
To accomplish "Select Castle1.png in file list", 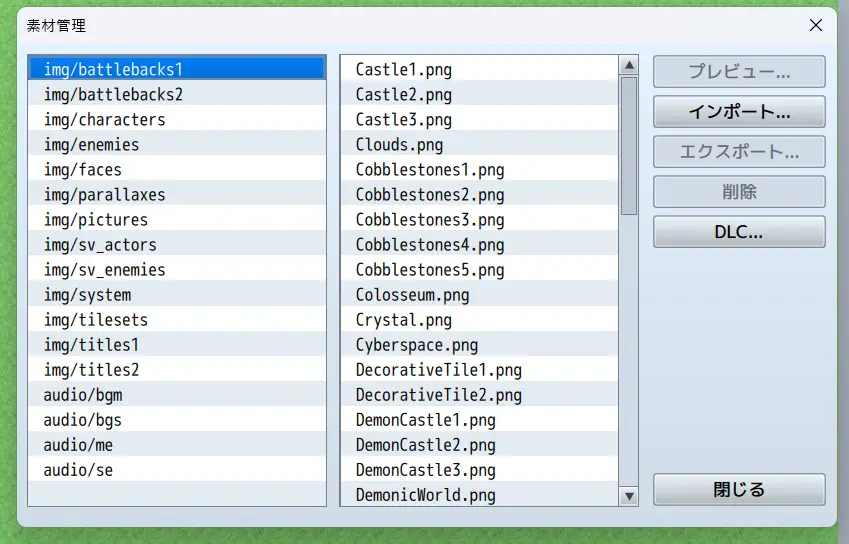I will point(404,70).
